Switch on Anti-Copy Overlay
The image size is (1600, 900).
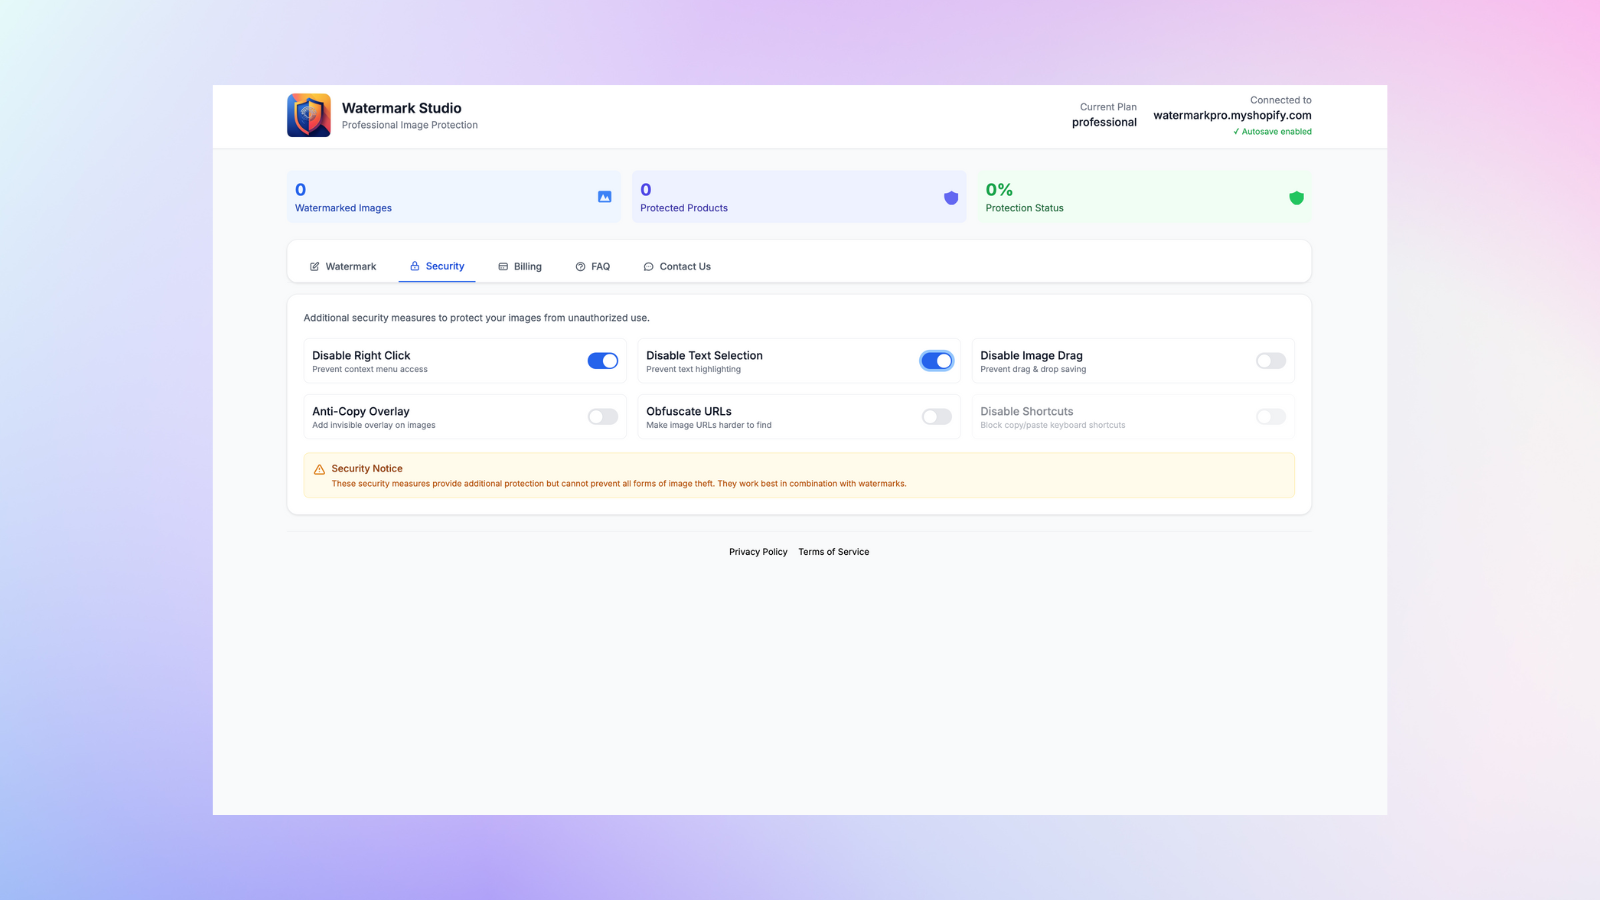click(x=602, y=417)
